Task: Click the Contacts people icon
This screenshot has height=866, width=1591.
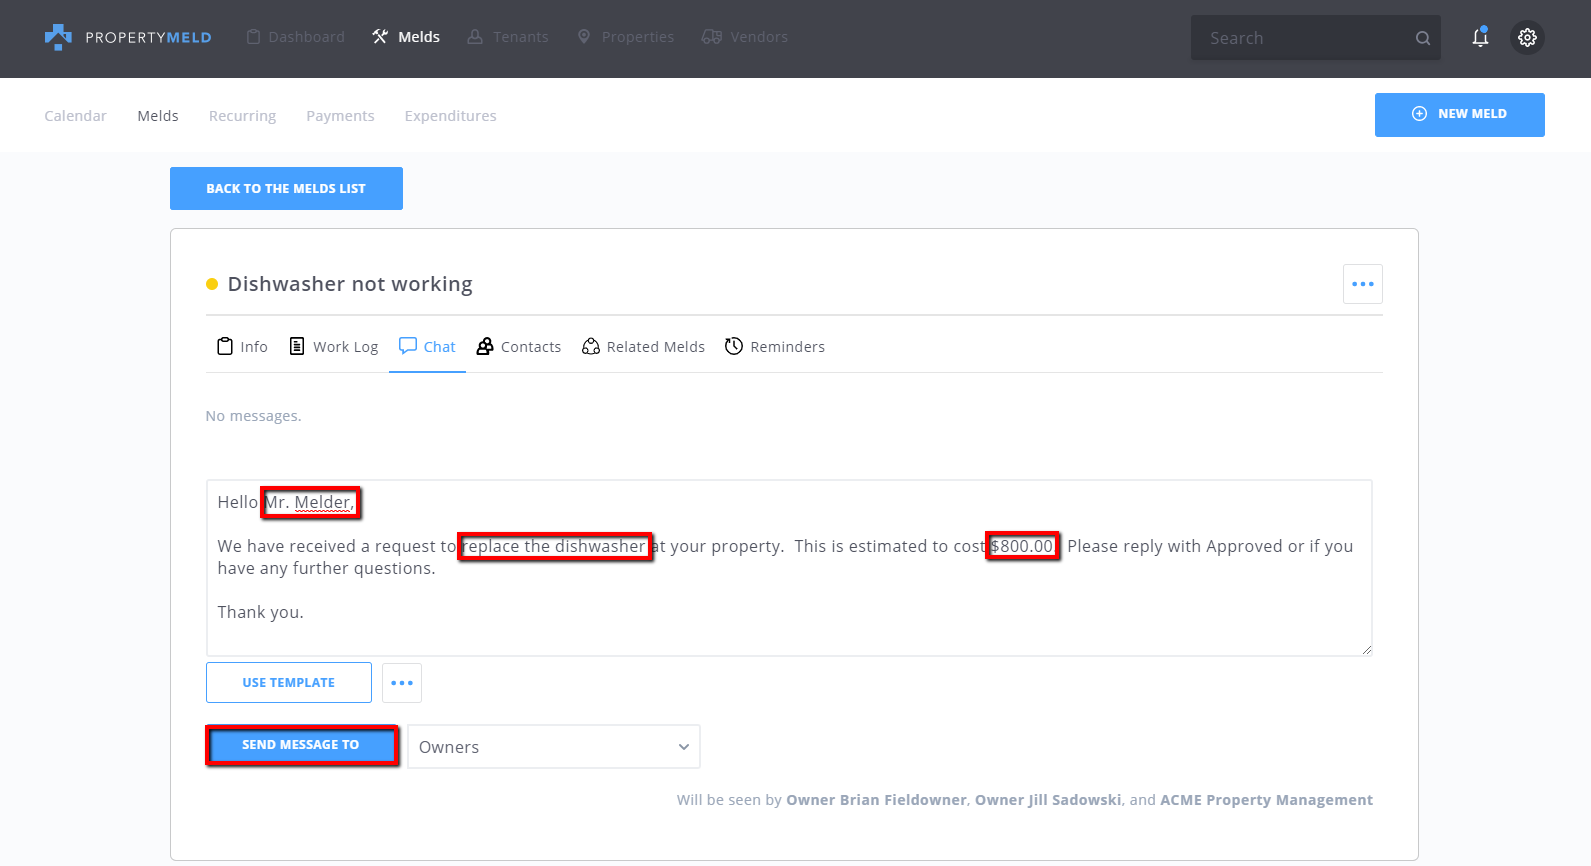Action: coord(485,346)
